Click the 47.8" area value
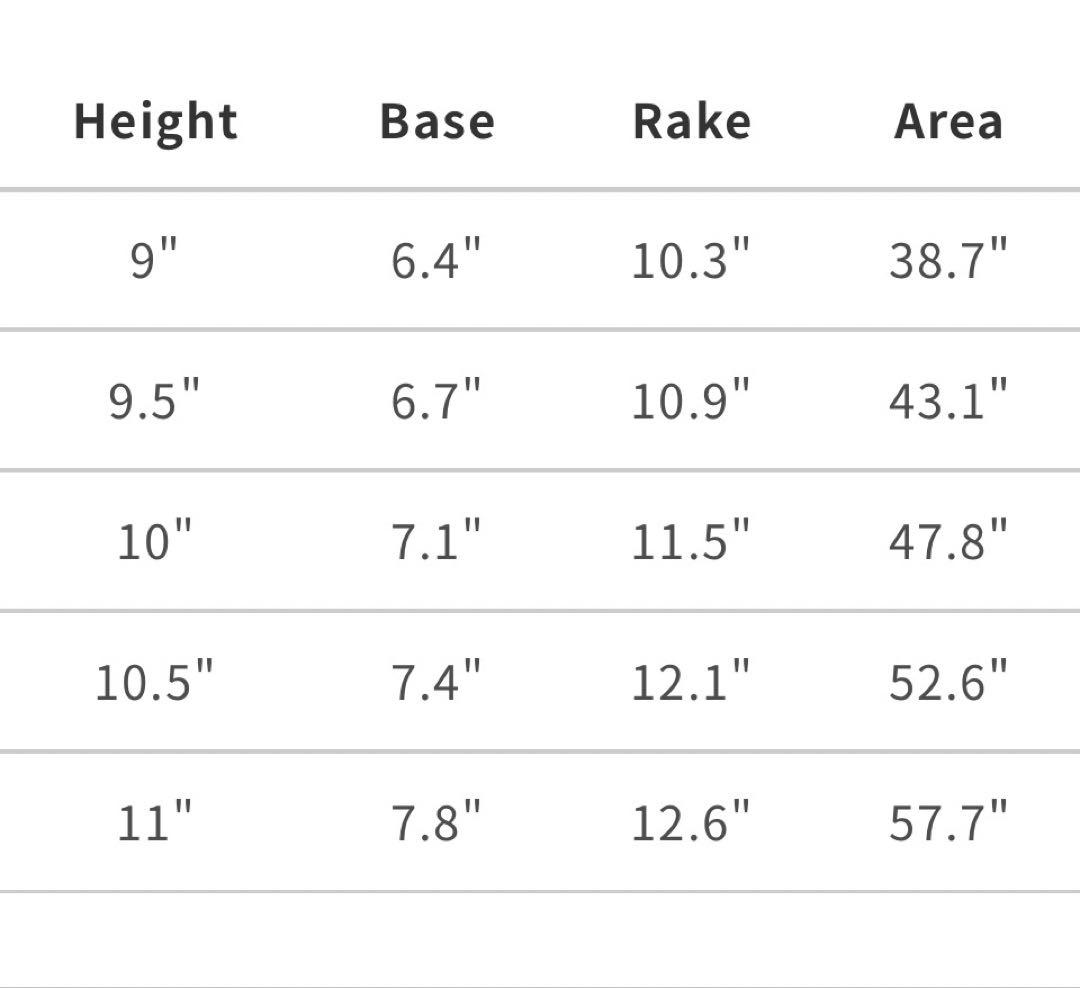The width and height of the screenshot is (1080, 988). coord(948,541)
